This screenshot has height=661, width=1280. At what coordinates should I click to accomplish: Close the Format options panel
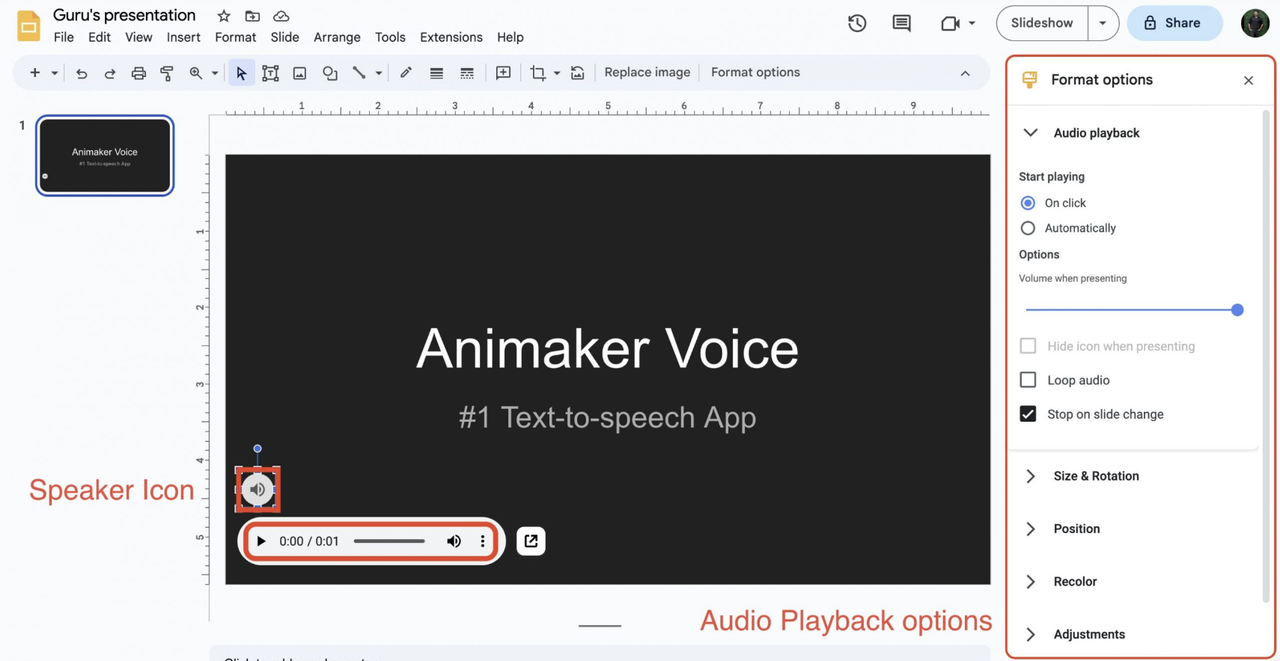click(x=1248, y=80)
